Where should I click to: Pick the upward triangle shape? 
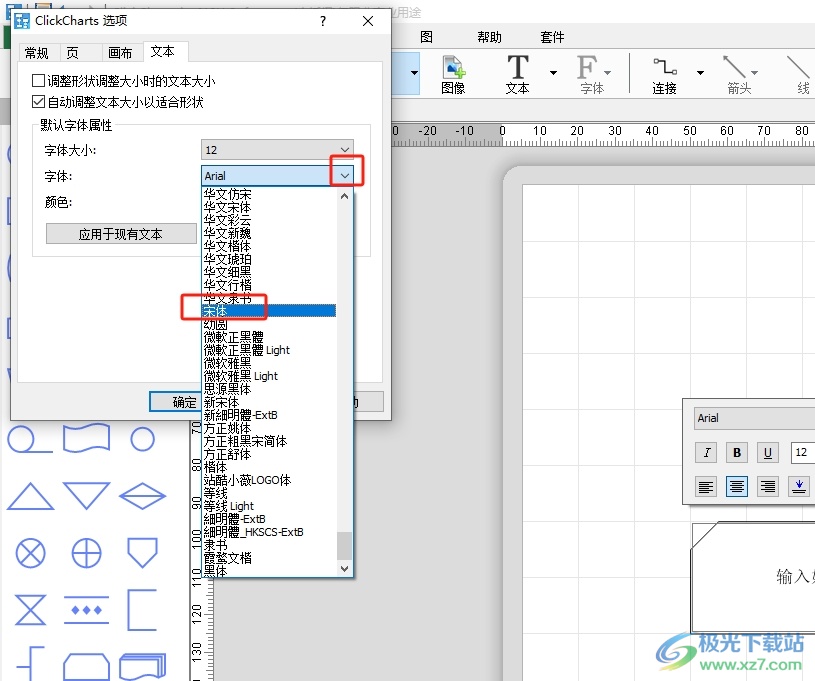31,496
